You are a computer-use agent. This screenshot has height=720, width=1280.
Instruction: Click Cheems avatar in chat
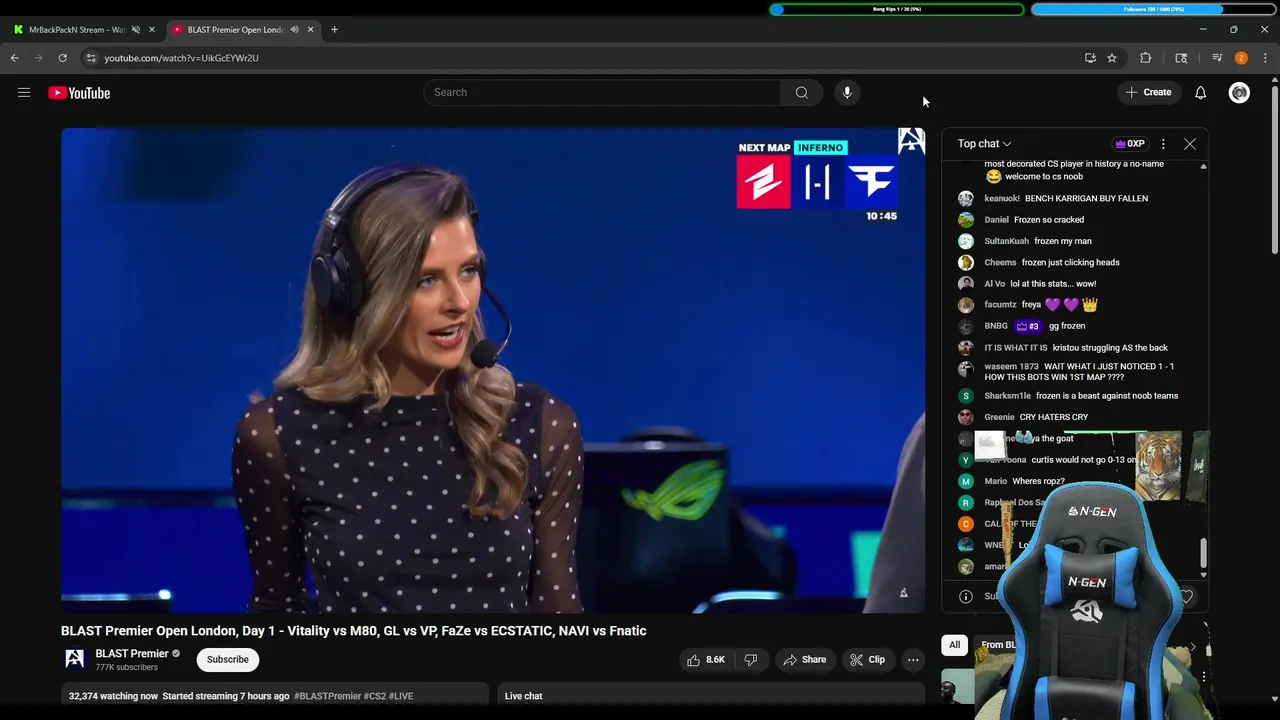click(965, 262)
